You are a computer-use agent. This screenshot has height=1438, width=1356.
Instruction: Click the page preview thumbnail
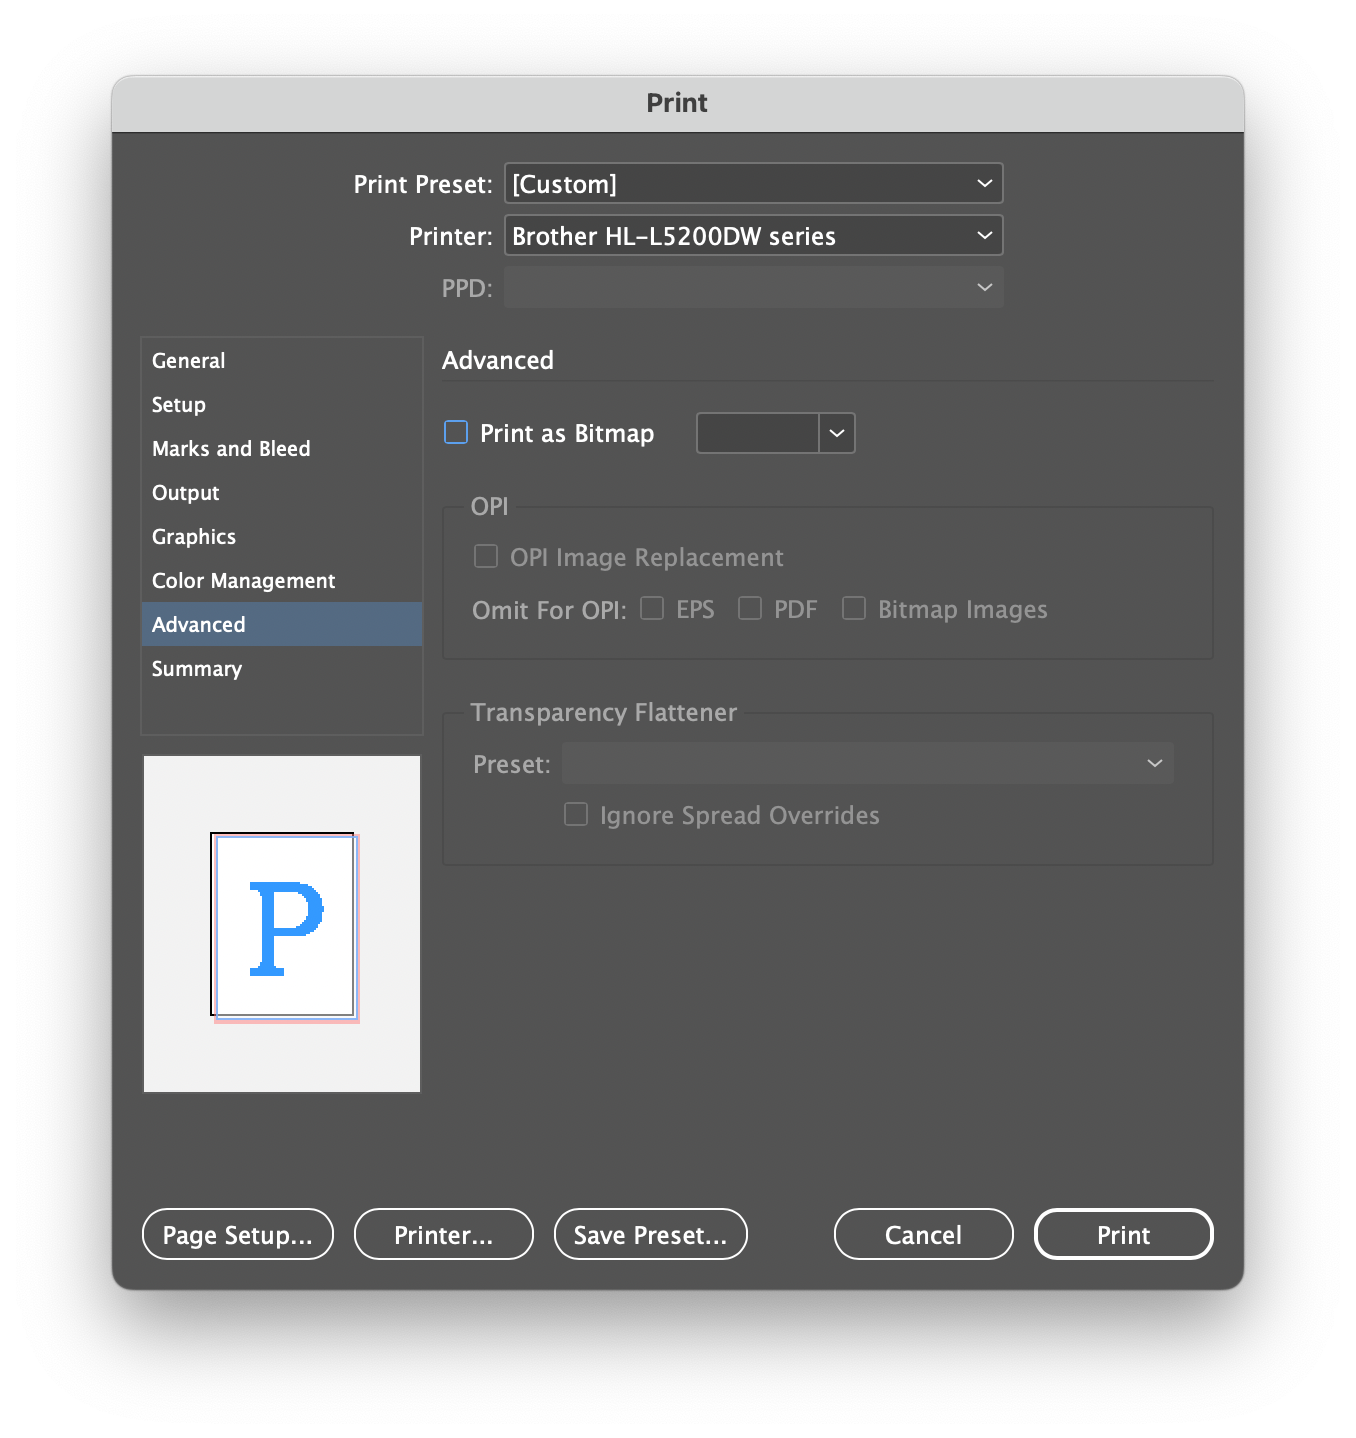283,924
